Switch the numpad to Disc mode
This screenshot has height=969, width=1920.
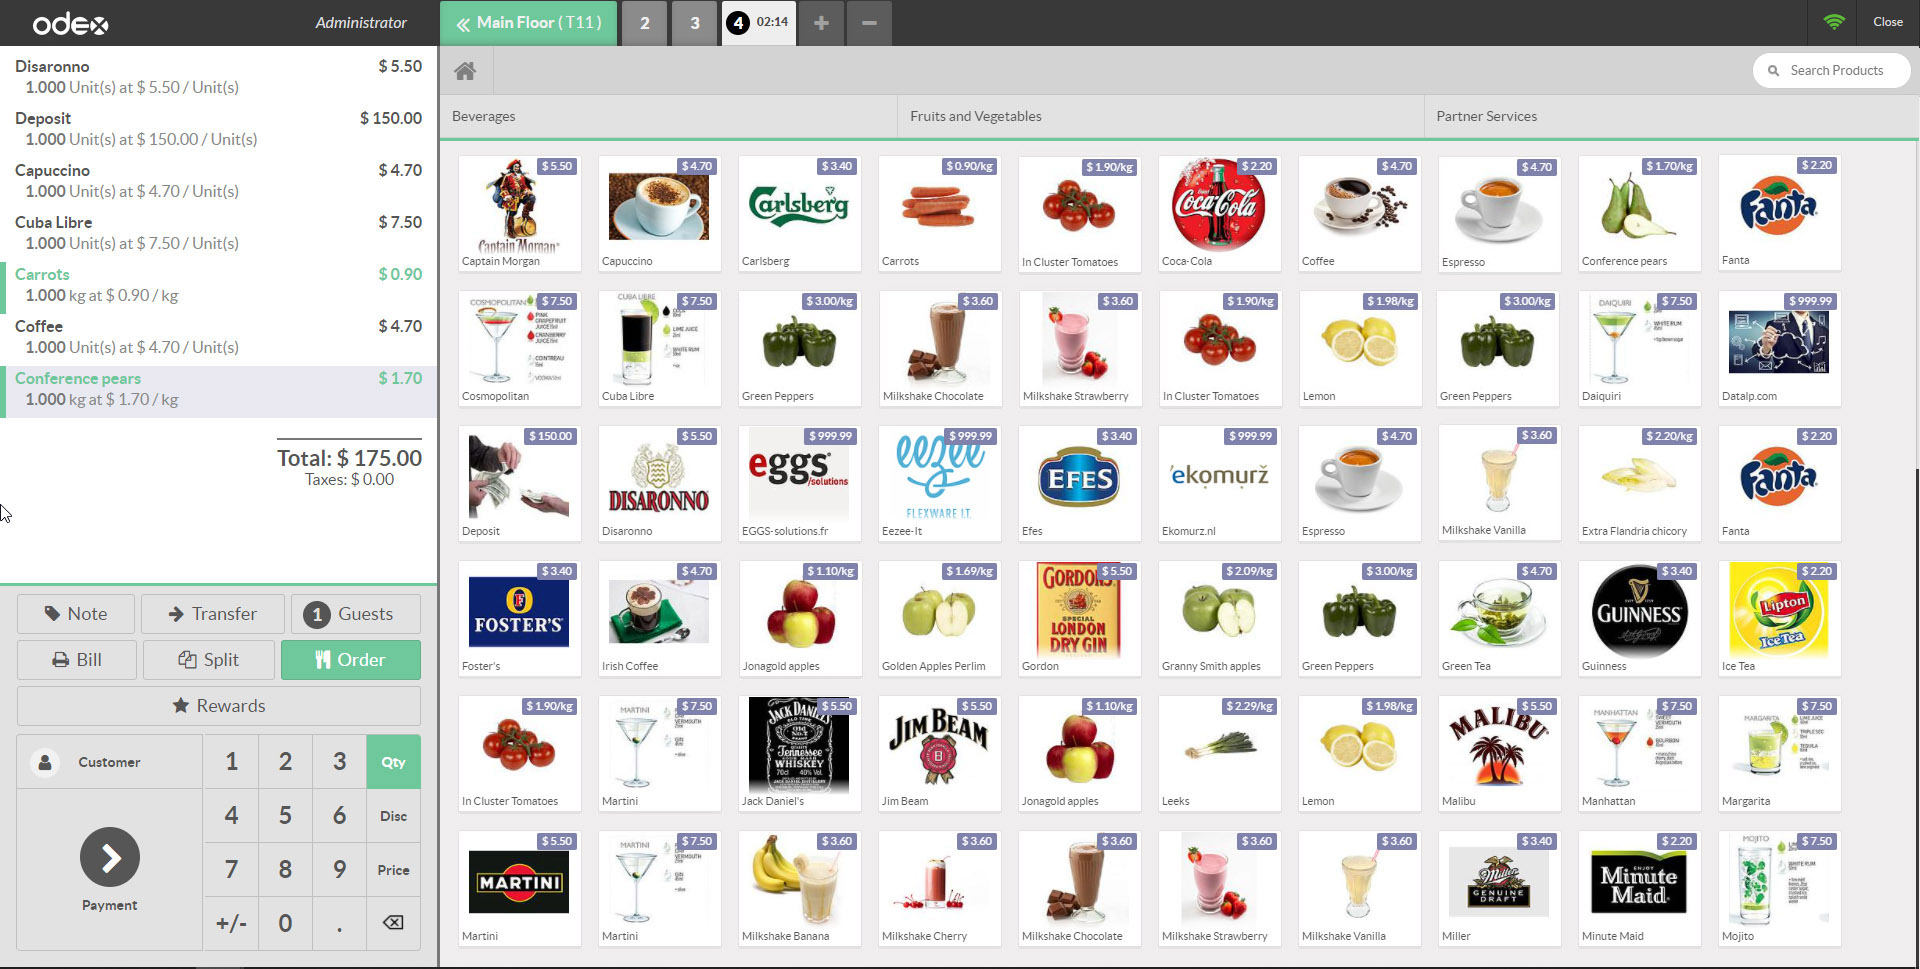coord(393,816)
